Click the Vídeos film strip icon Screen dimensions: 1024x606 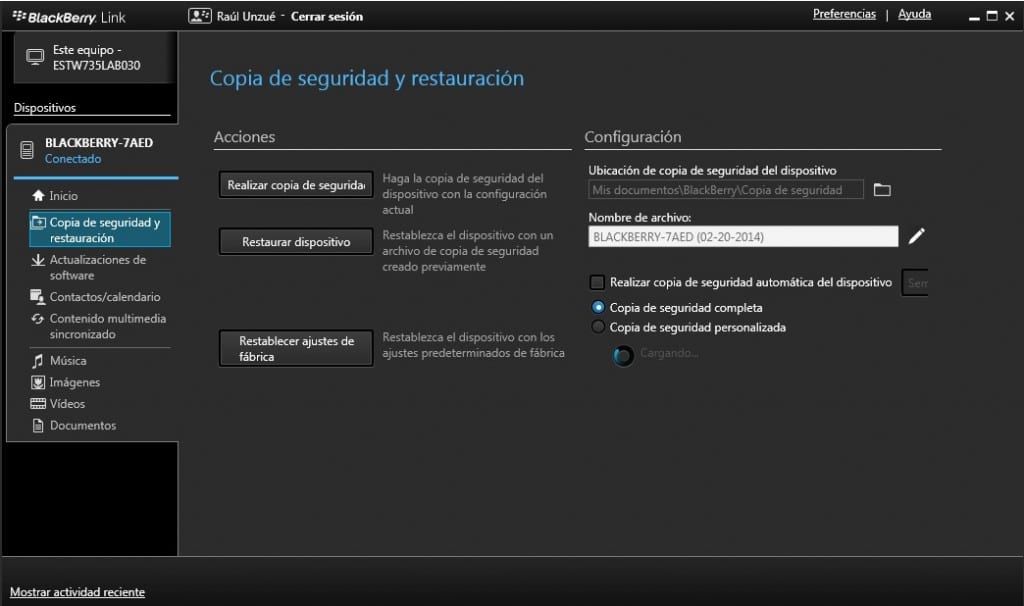[x=38, y=404]
